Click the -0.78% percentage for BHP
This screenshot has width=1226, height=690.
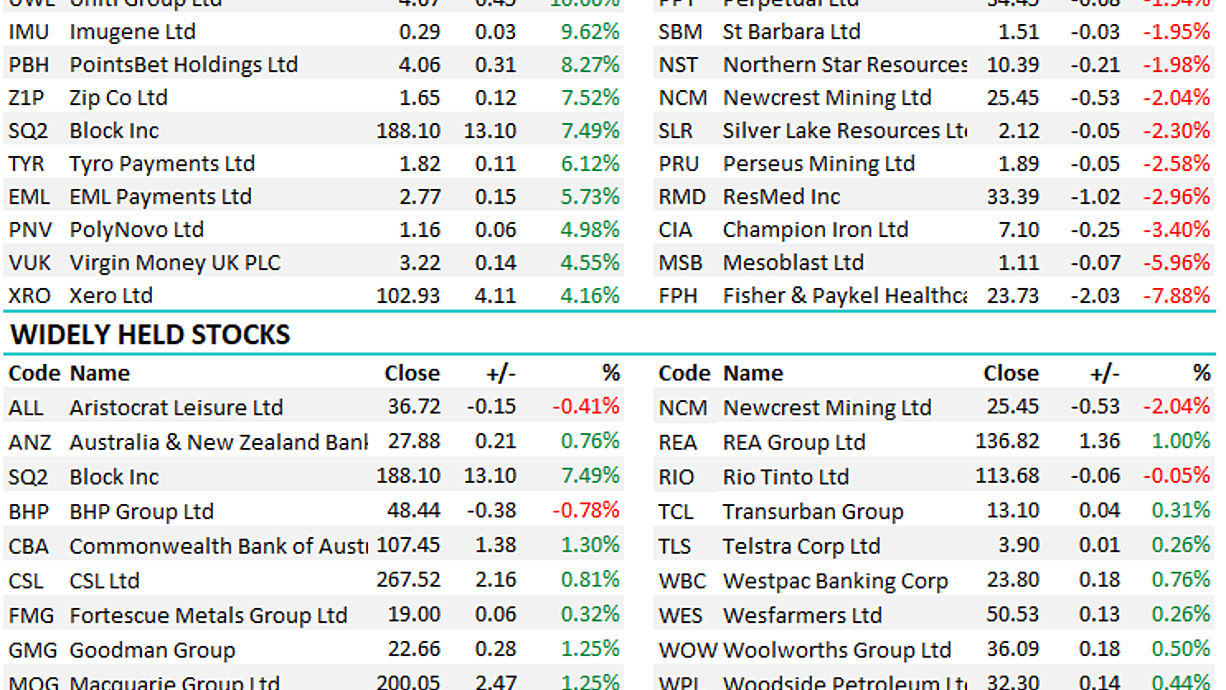586,510
